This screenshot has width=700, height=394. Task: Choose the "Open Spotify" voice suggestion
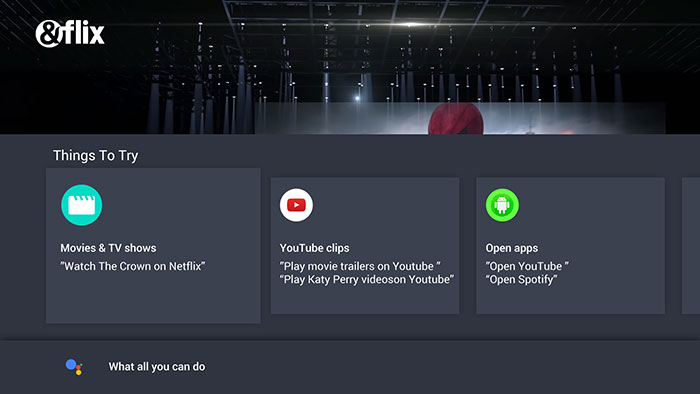521,280
